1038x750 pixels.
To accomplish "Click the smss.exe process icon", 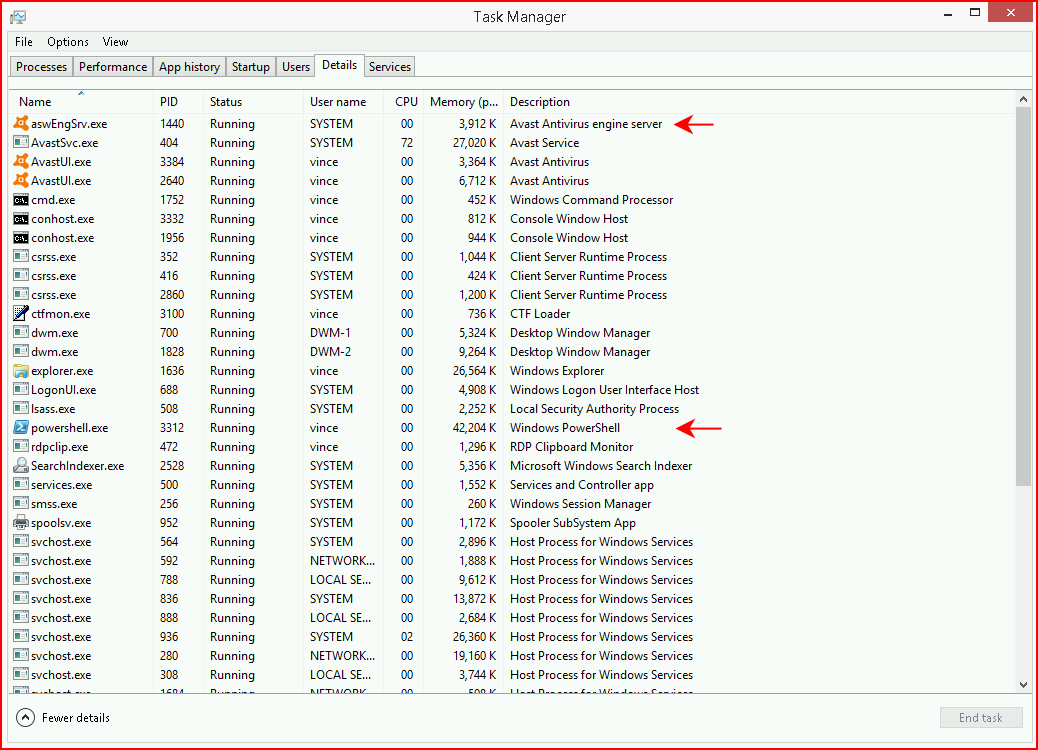I will [x=21, y=504].
